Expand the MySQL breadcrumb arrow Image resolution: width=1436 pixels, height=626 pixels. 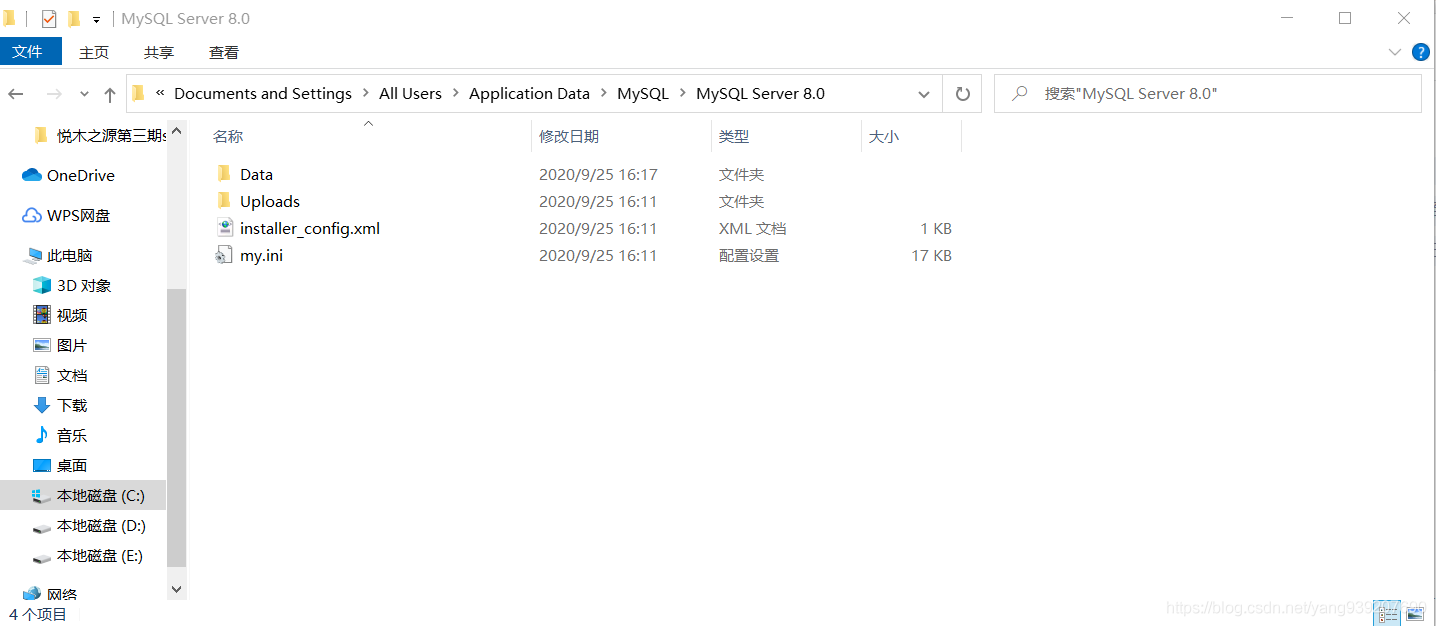[x=683, y=93]
